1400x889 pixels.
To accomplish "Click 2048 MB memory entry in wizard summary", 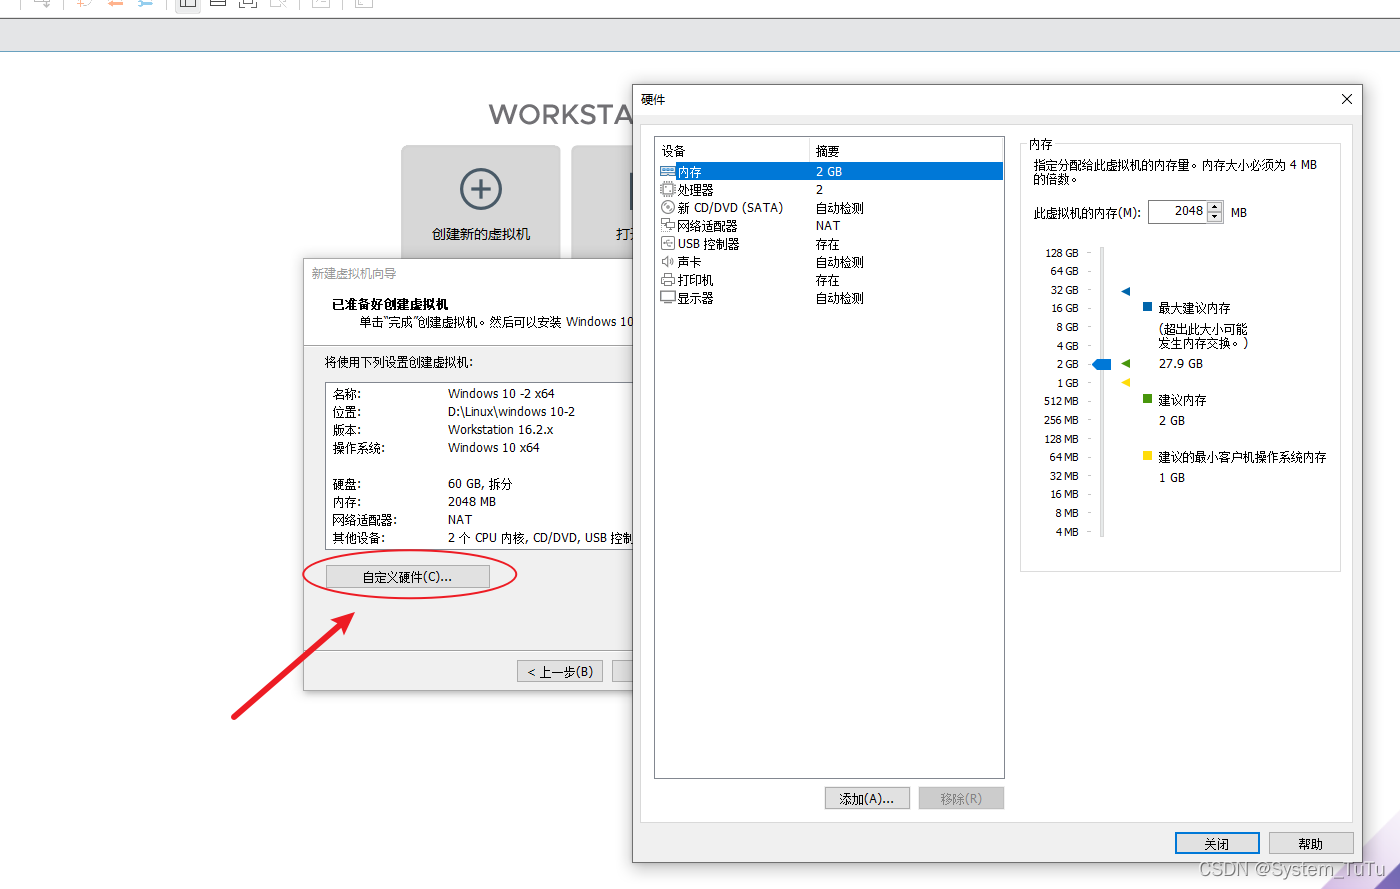I will click(472, 502).
